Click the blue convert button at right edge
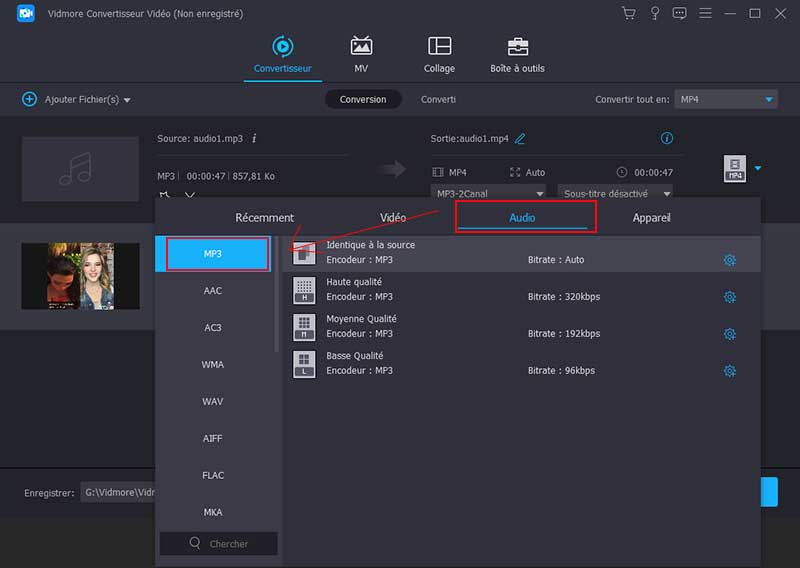The height and width of the screenshot is (568, 800). click(769, 492)
